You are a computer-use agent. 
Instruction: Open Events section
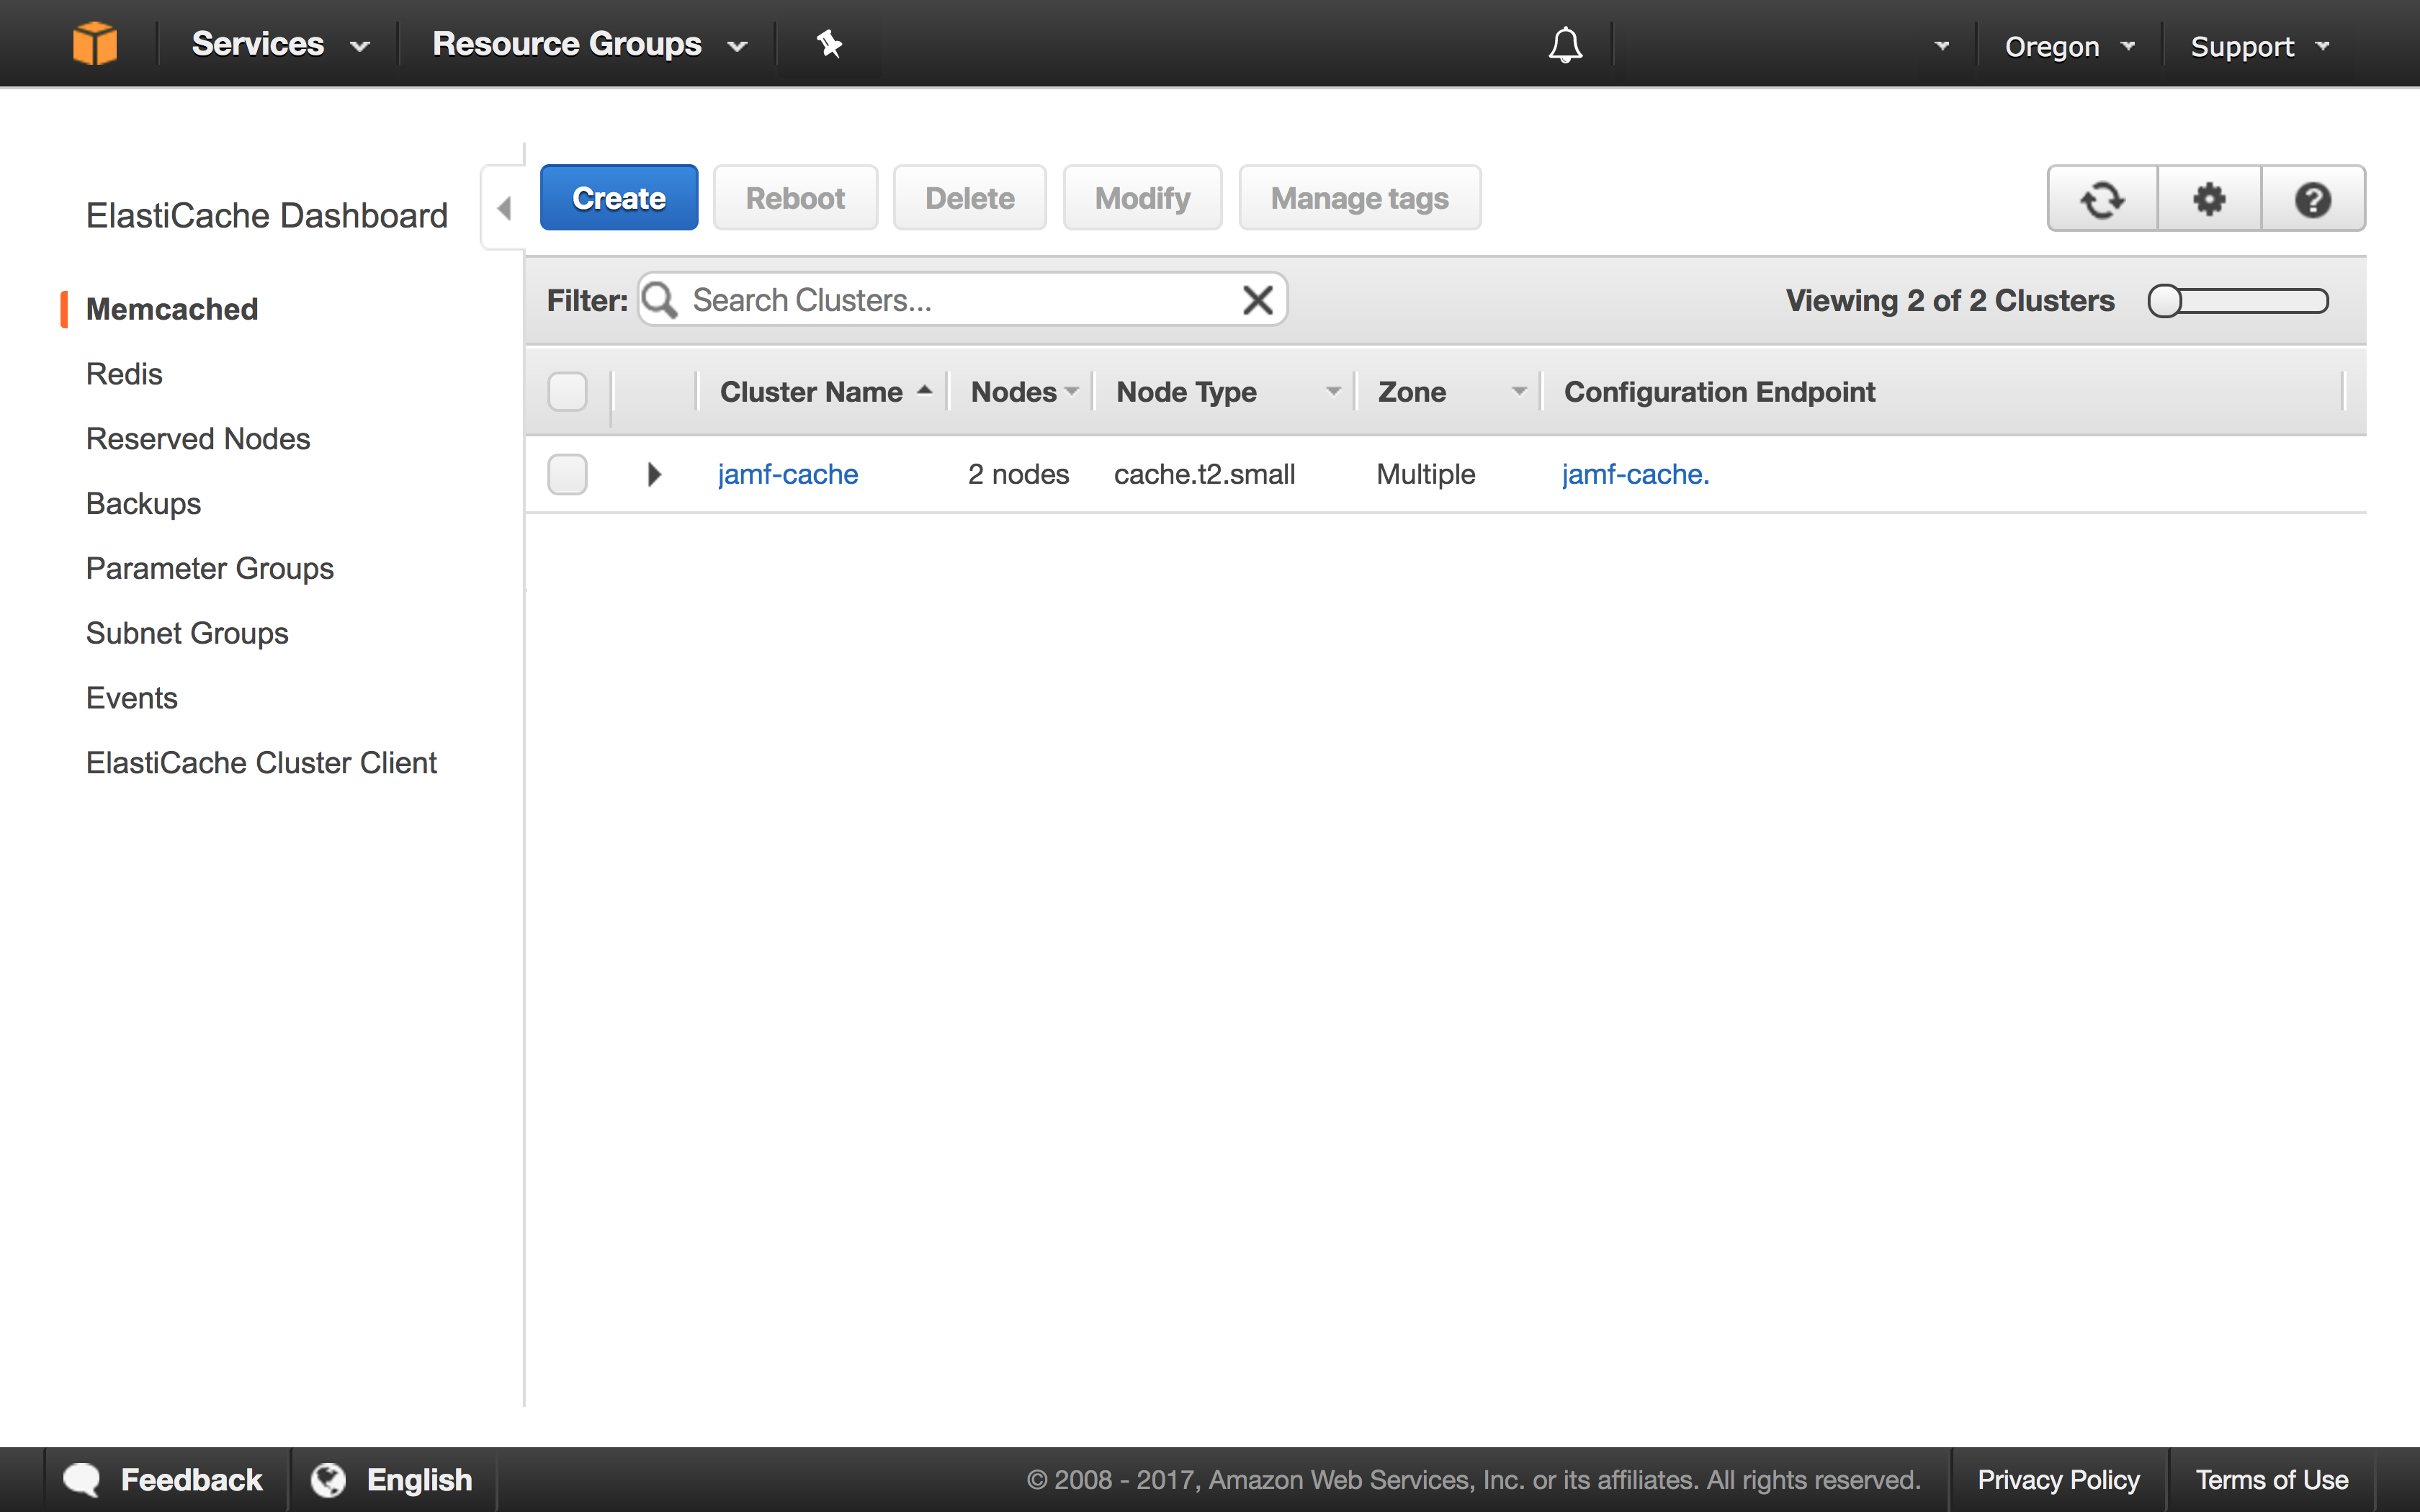(131, 698)
